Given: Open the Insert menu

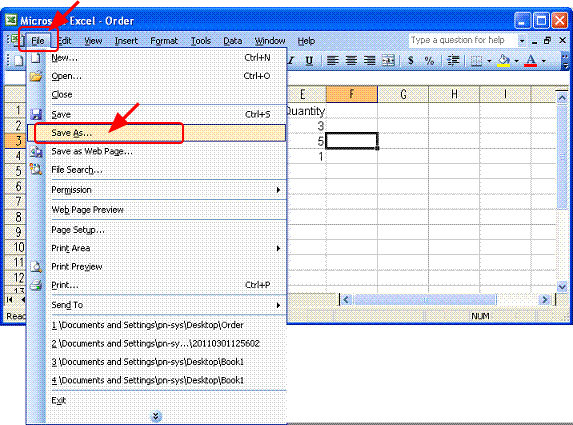Looking at the screenshot, I should pyautogui.click(x=126, y=41).
